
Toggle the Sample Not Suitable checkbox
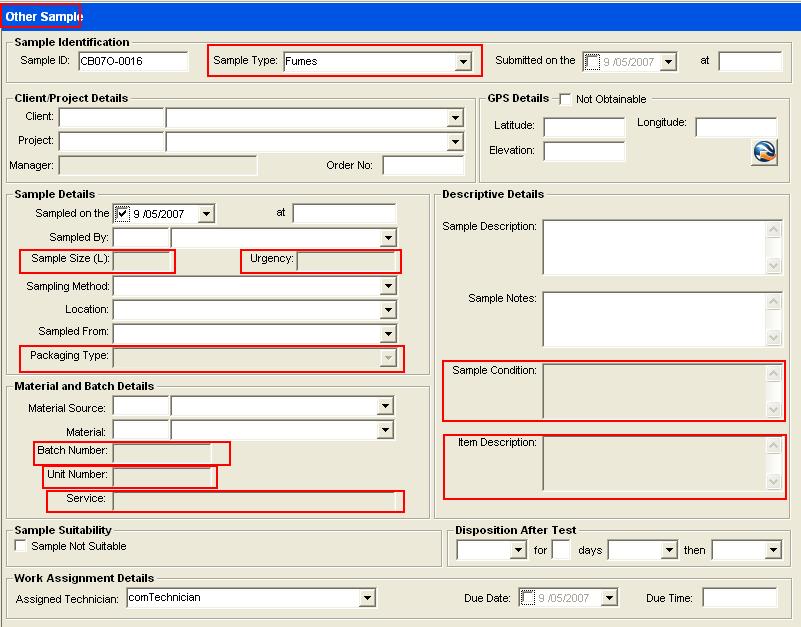pyautogui.click(x=22, y=546)
